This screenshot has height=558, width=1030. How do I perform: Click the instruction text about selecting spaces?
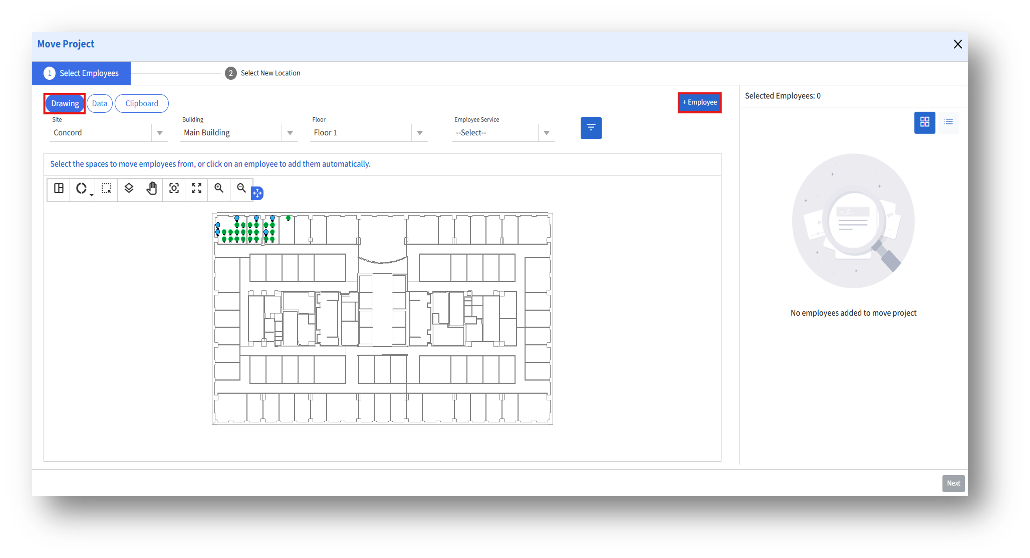[x=210, y=164]
